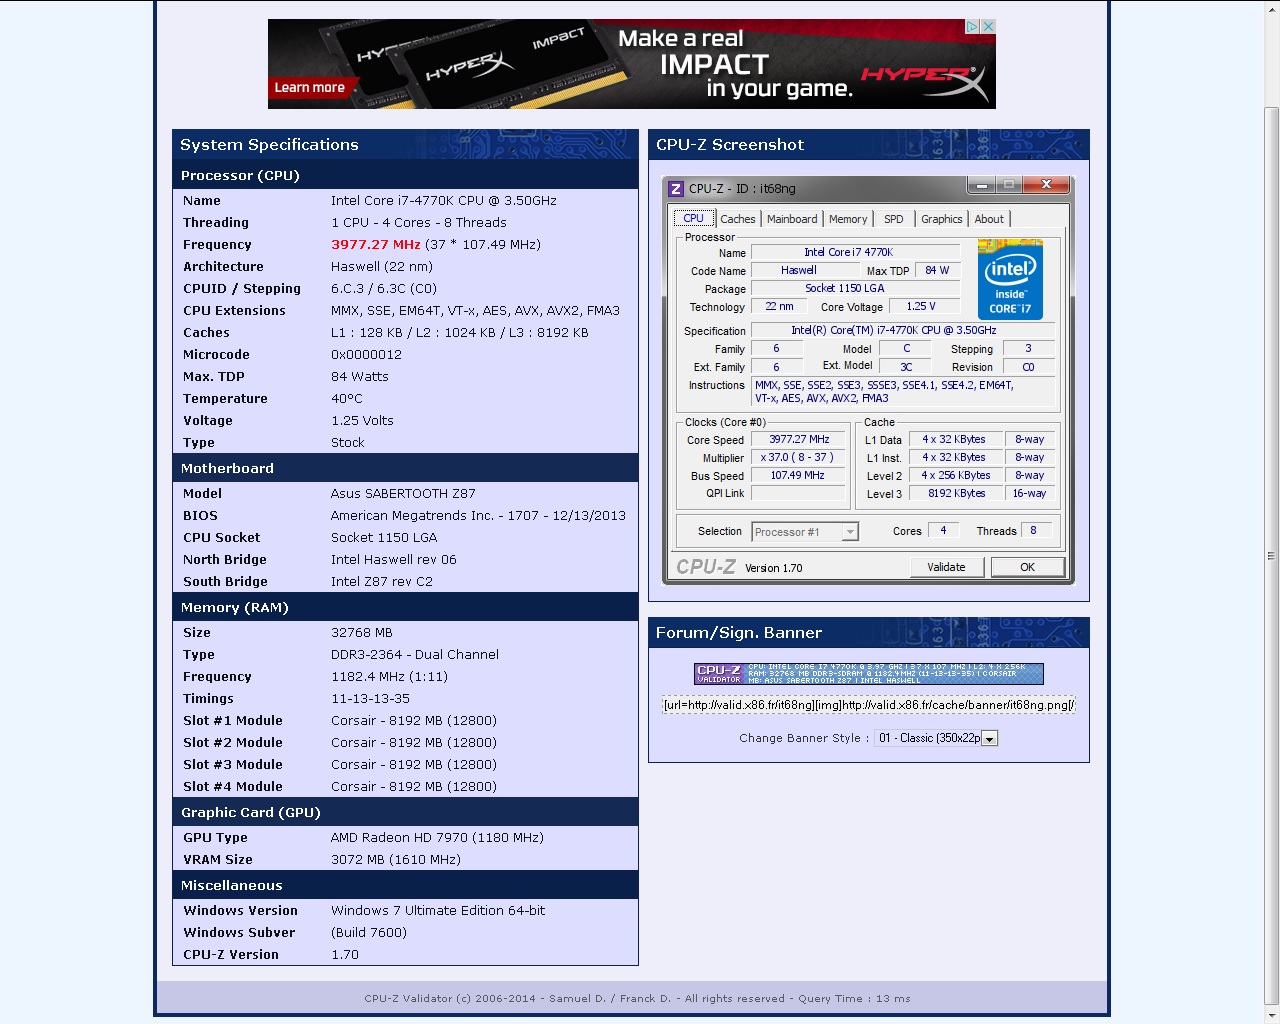Click the Memory (RAM) section header
1280x1024 pixels.
[405, 607]
